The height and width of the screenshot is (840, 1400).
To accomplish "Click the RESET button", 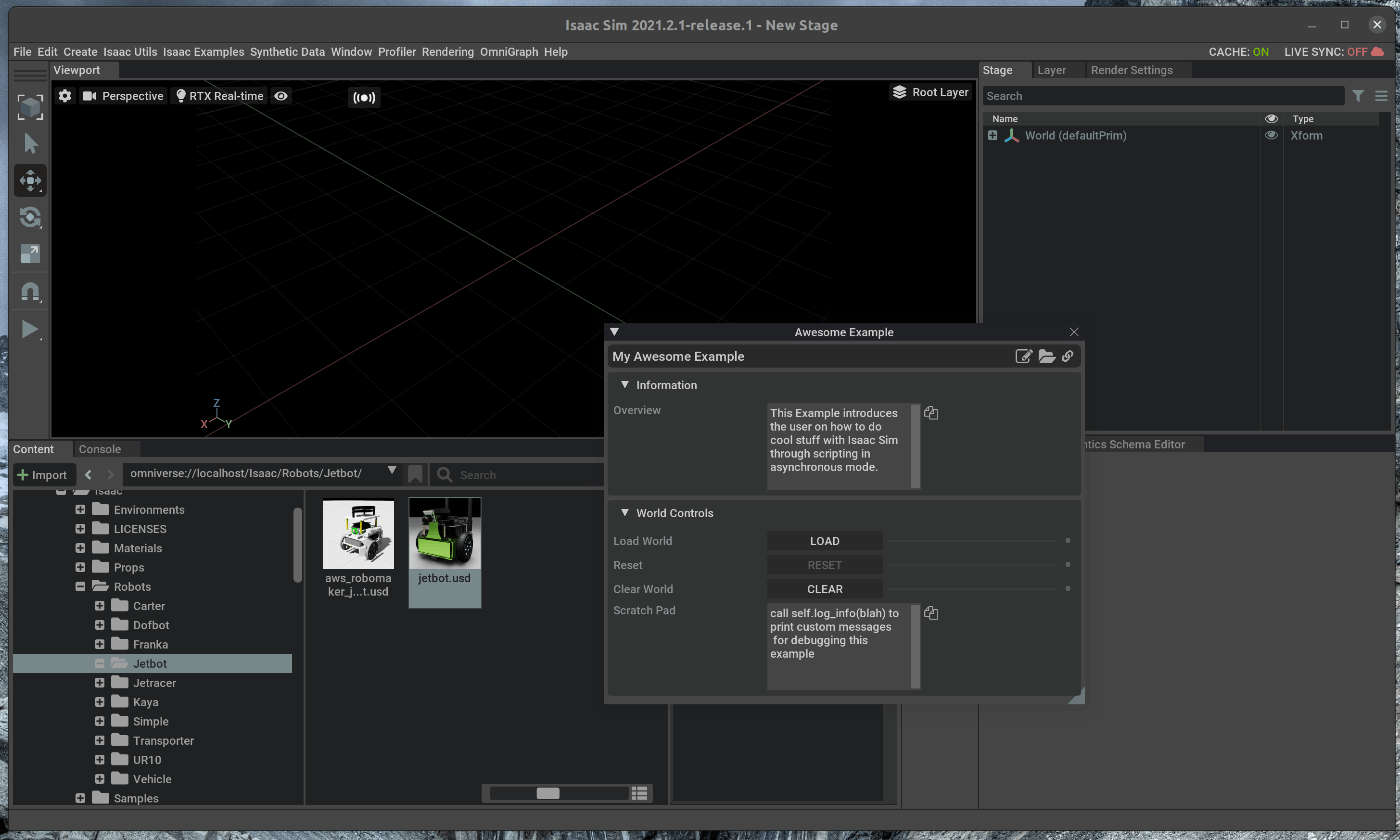I will point(825,565).
